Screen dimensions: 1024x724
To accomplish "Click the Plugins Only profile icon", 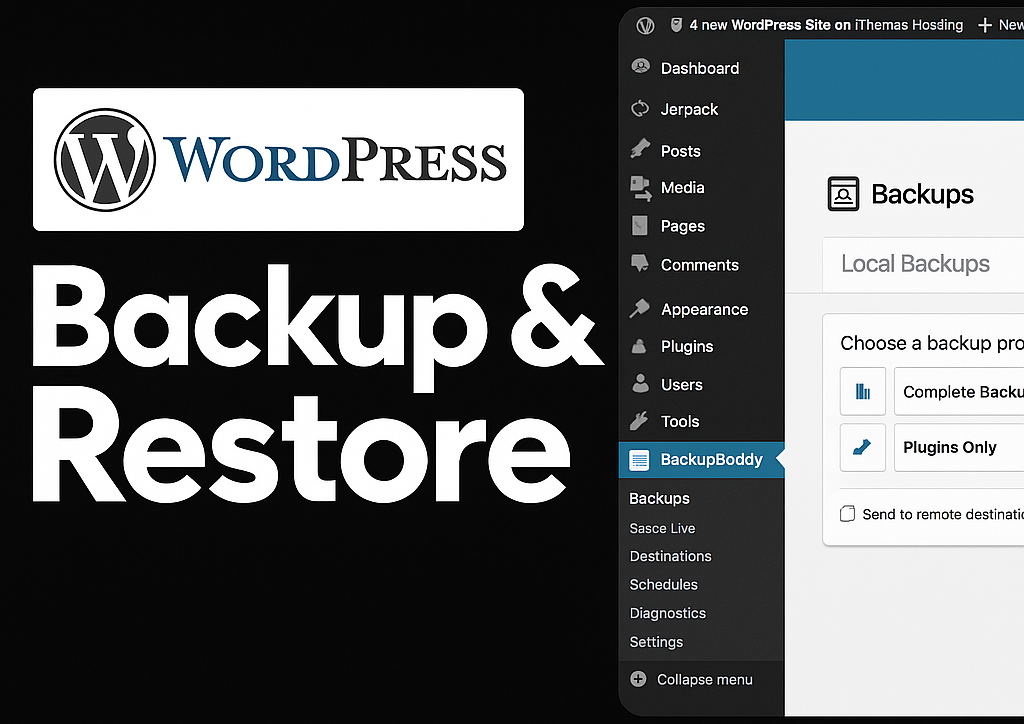I will pos(863,447).
